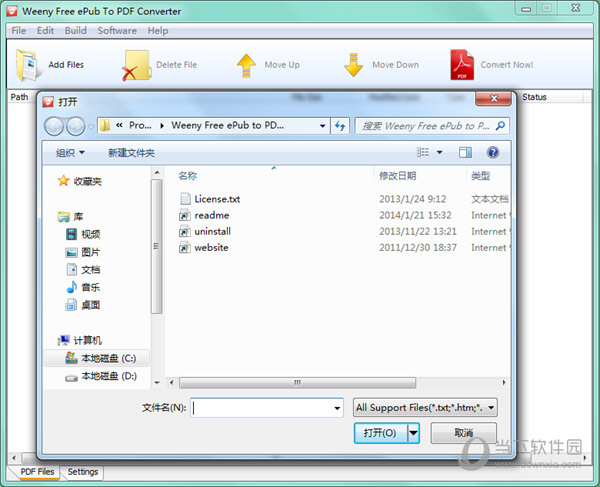This screenshot has width=600, height=487.
Task: Sort by 类型 type column header
Action: click(x=481, y=176)
